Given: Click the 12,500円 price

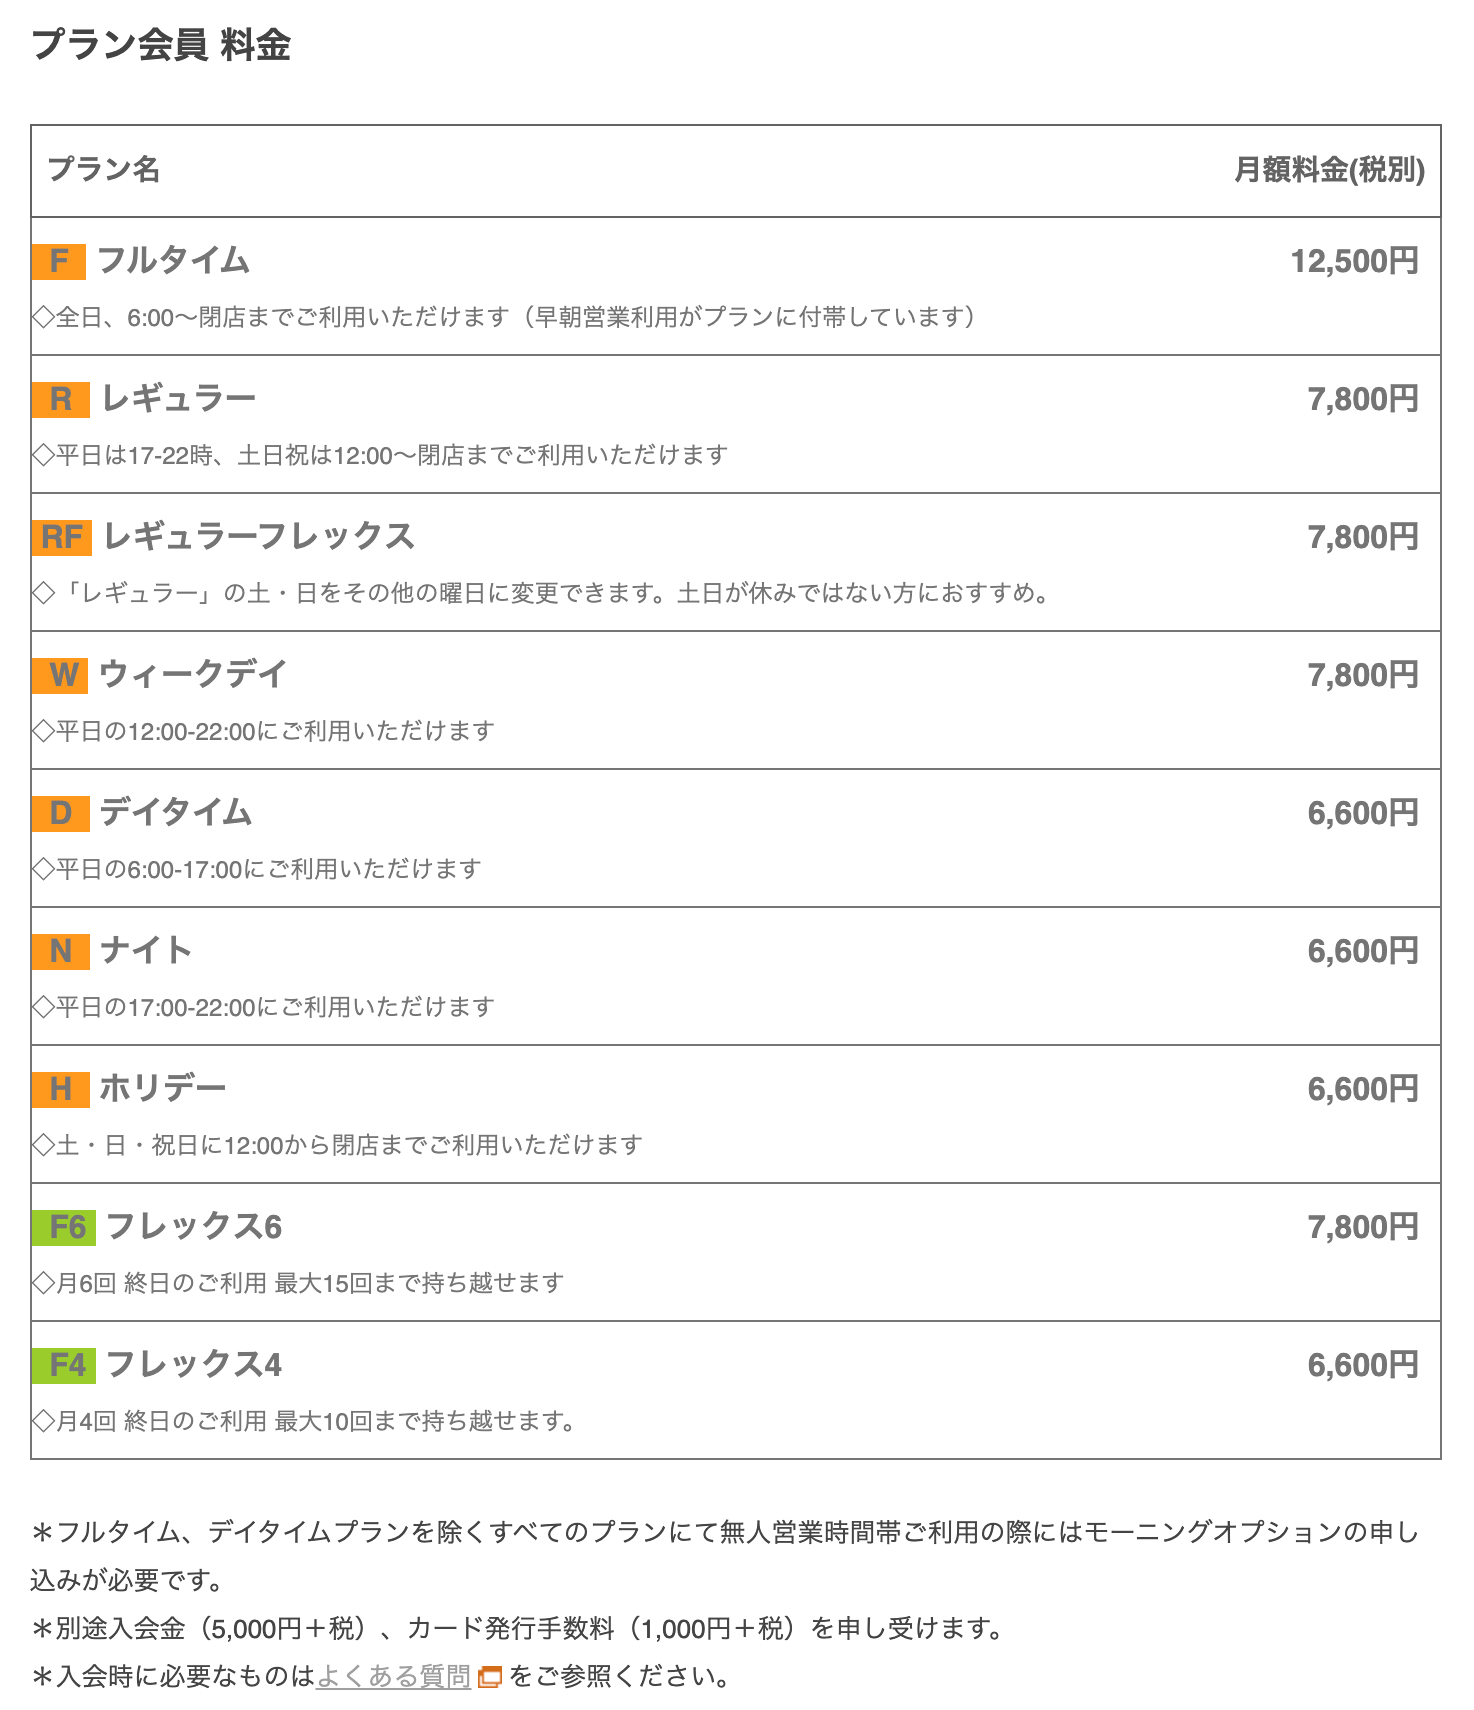Looking at the screenshot, I should pyautogui.click(x=1355, y=261).
